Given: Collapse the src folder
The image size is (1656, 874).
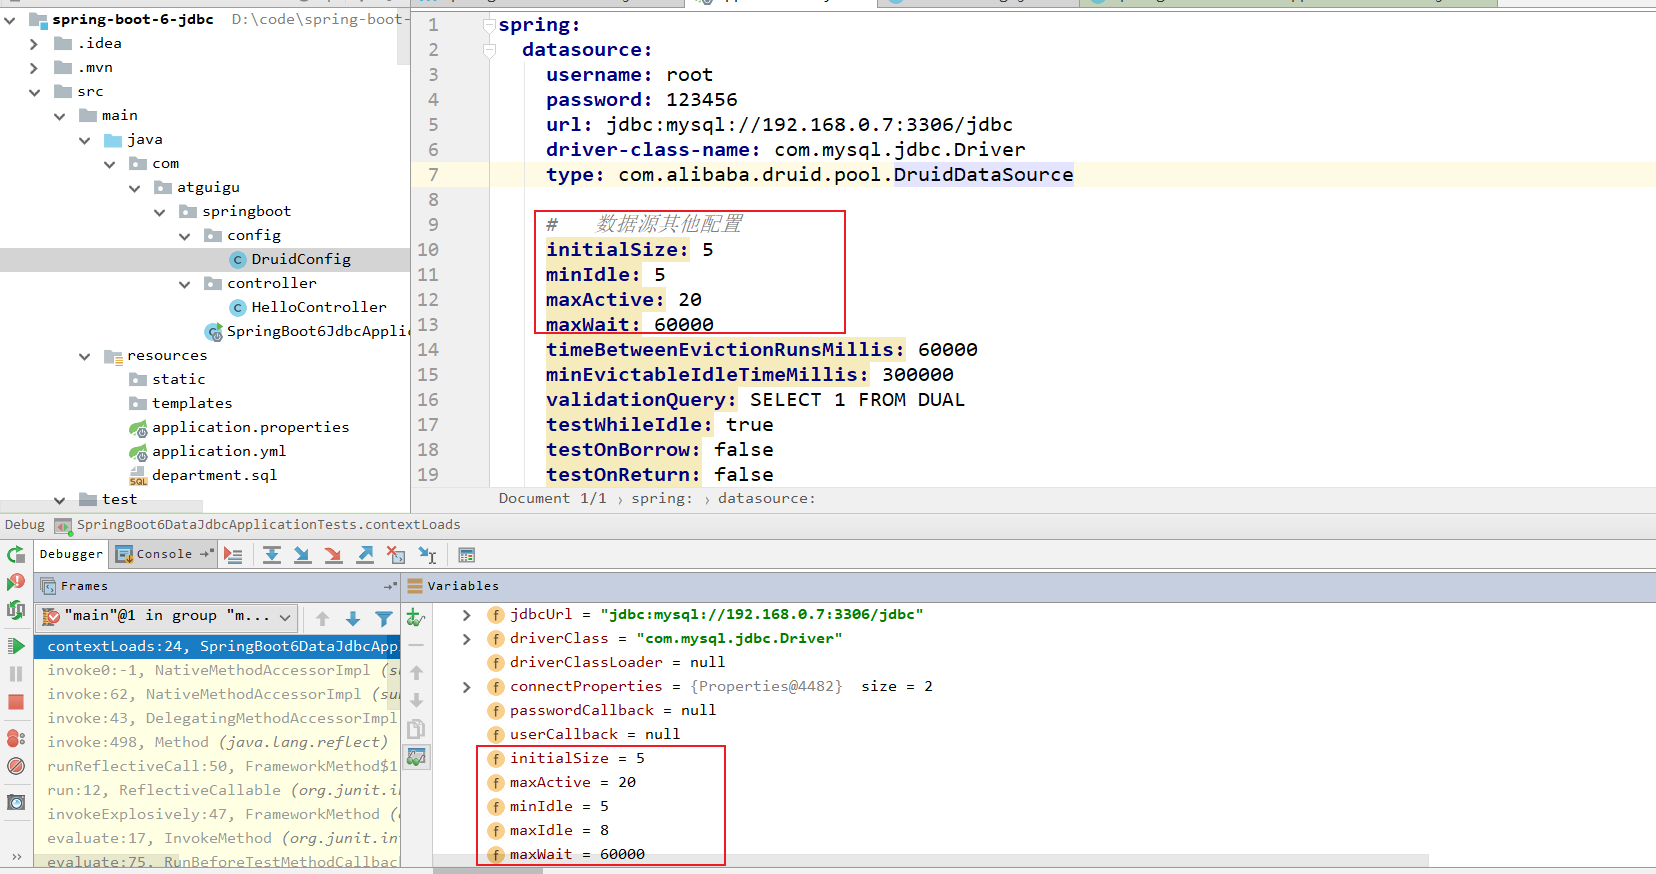Looking at the screenshot, I should (34, 91).
